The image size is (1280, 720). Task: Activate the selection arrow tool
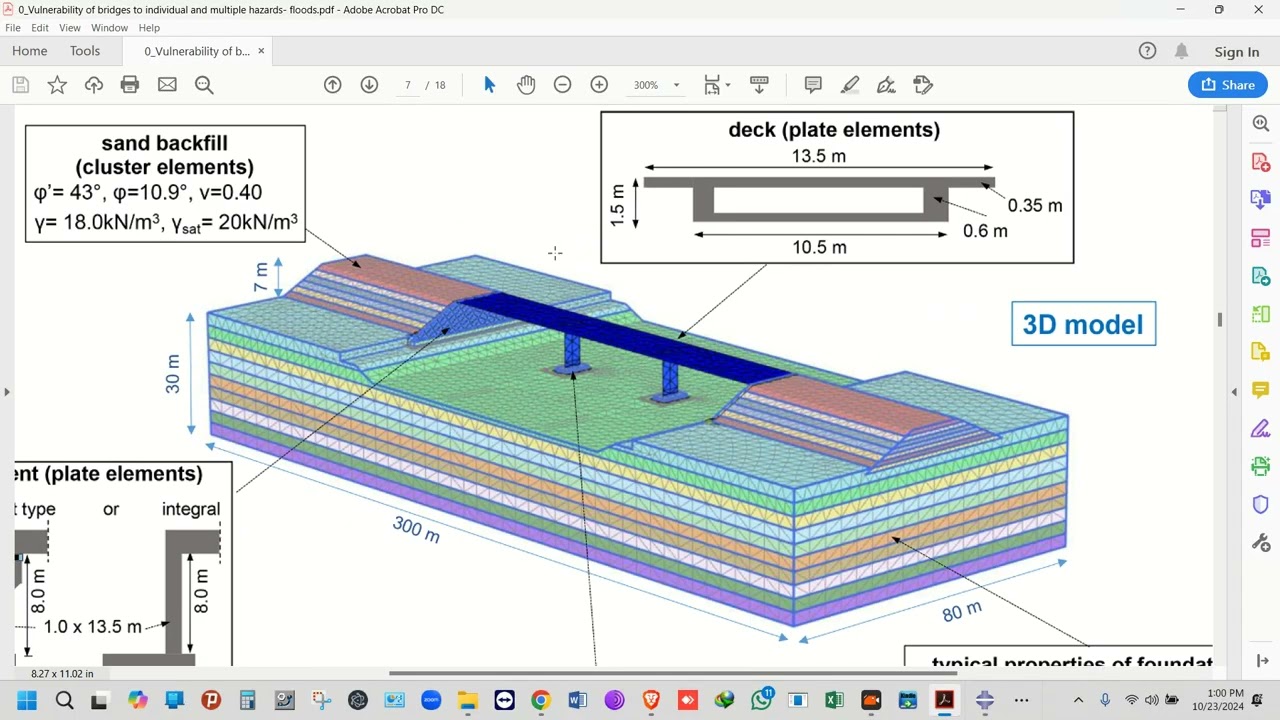click(x=489, y=85)
